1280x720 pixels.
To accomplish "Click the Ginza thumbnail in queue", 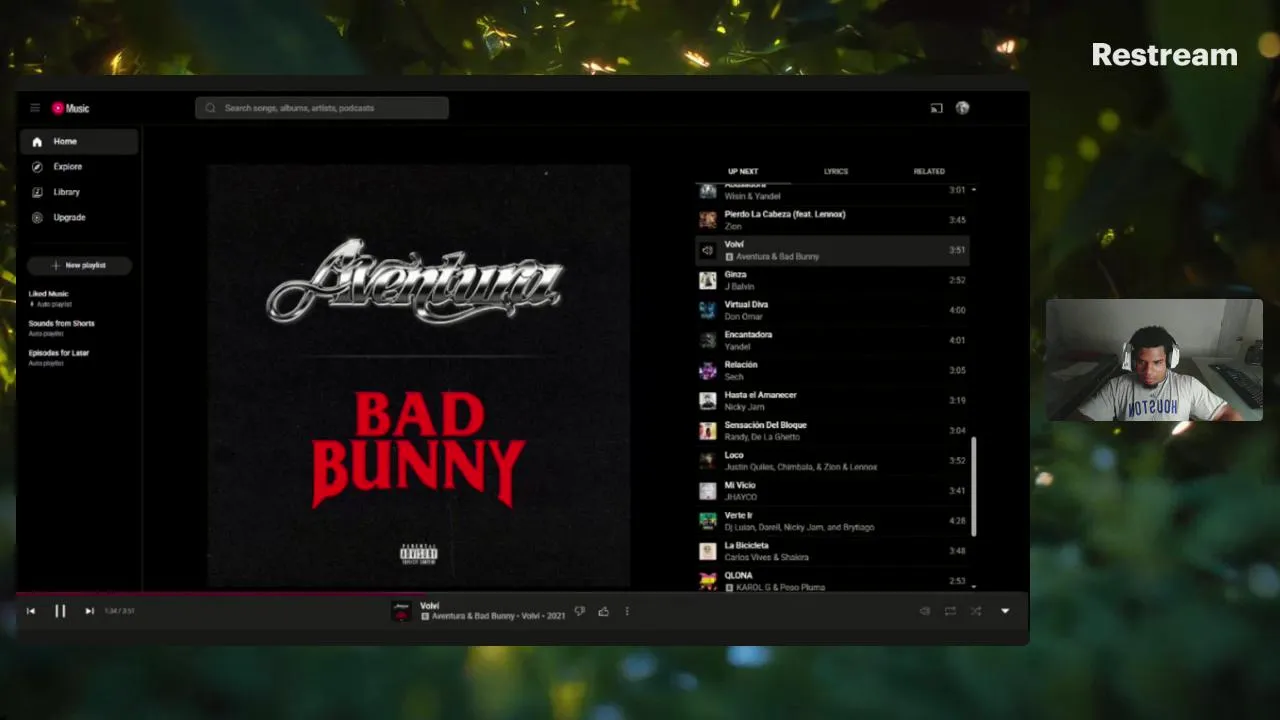I will point(707,280).
